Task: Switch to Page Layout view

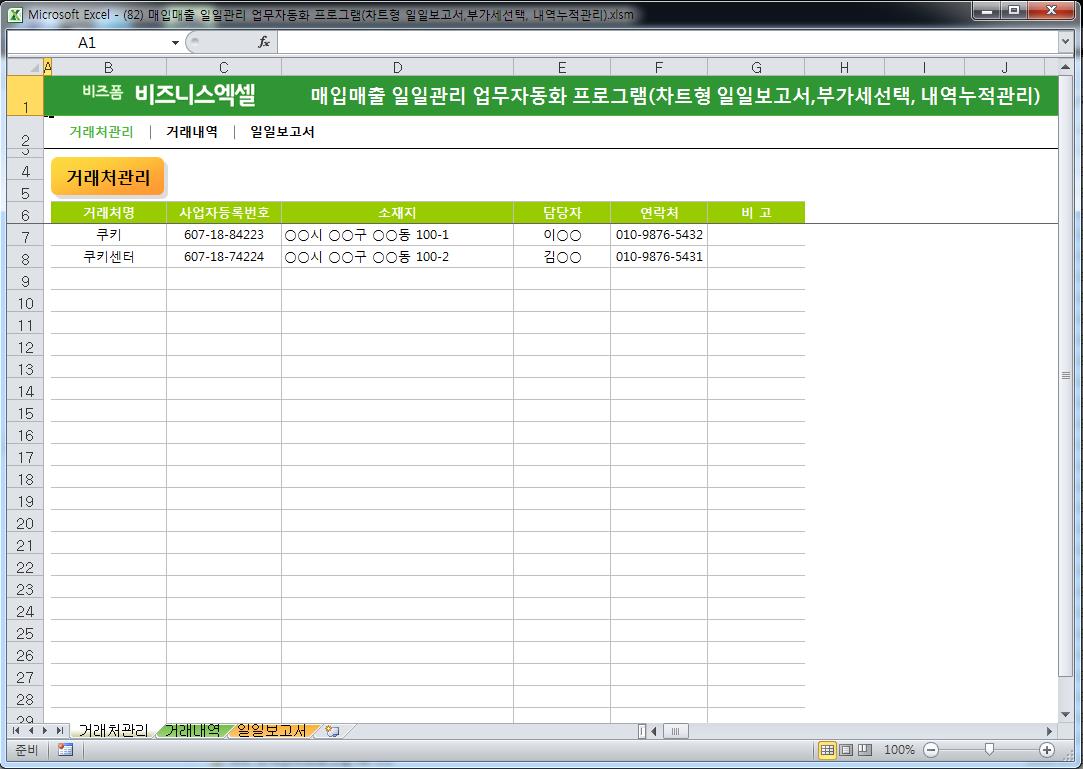Action: point(846,750)
